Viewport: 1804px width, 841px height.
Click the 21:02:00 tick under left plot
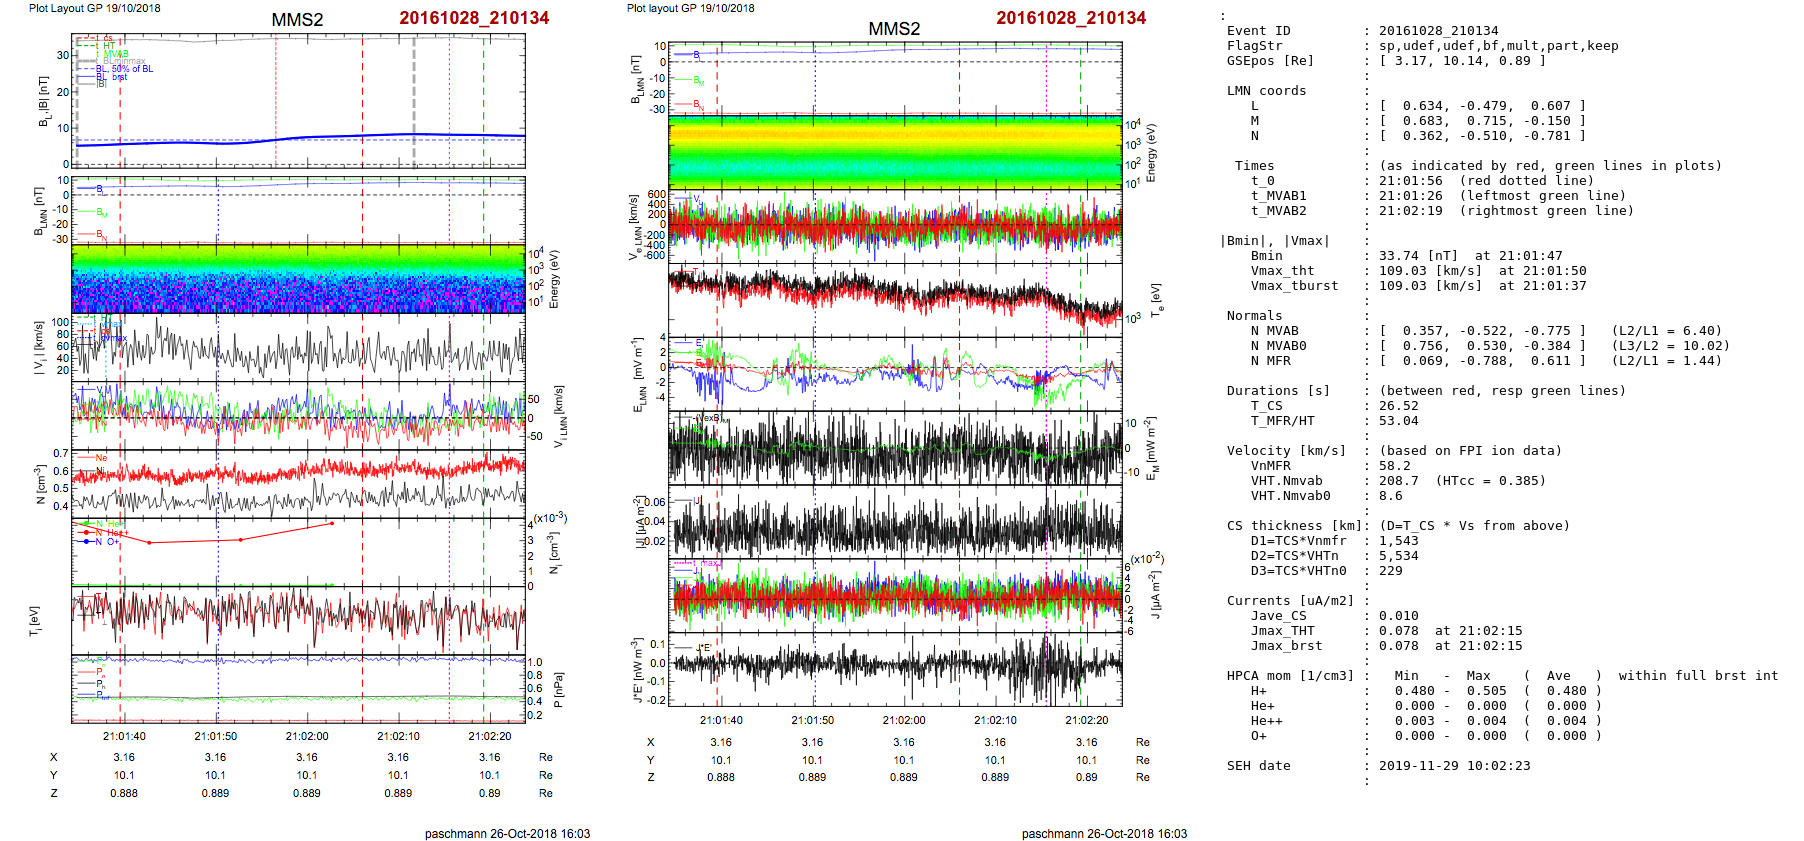tap(307, 736)
